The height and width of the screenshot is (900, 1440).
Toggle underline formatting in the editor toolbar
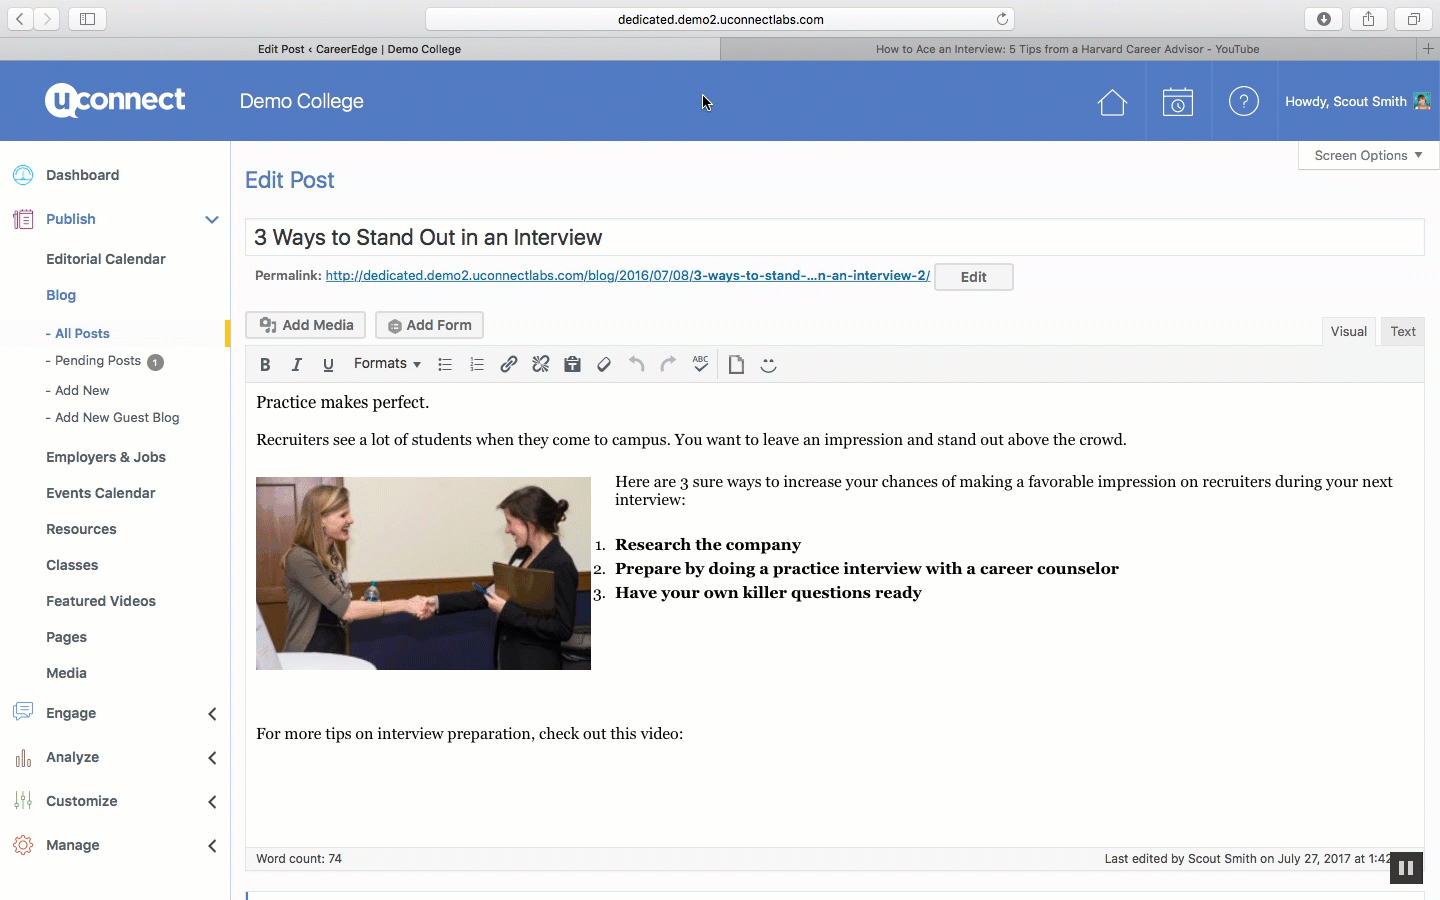pyautogui.click(x=328, y=365)
